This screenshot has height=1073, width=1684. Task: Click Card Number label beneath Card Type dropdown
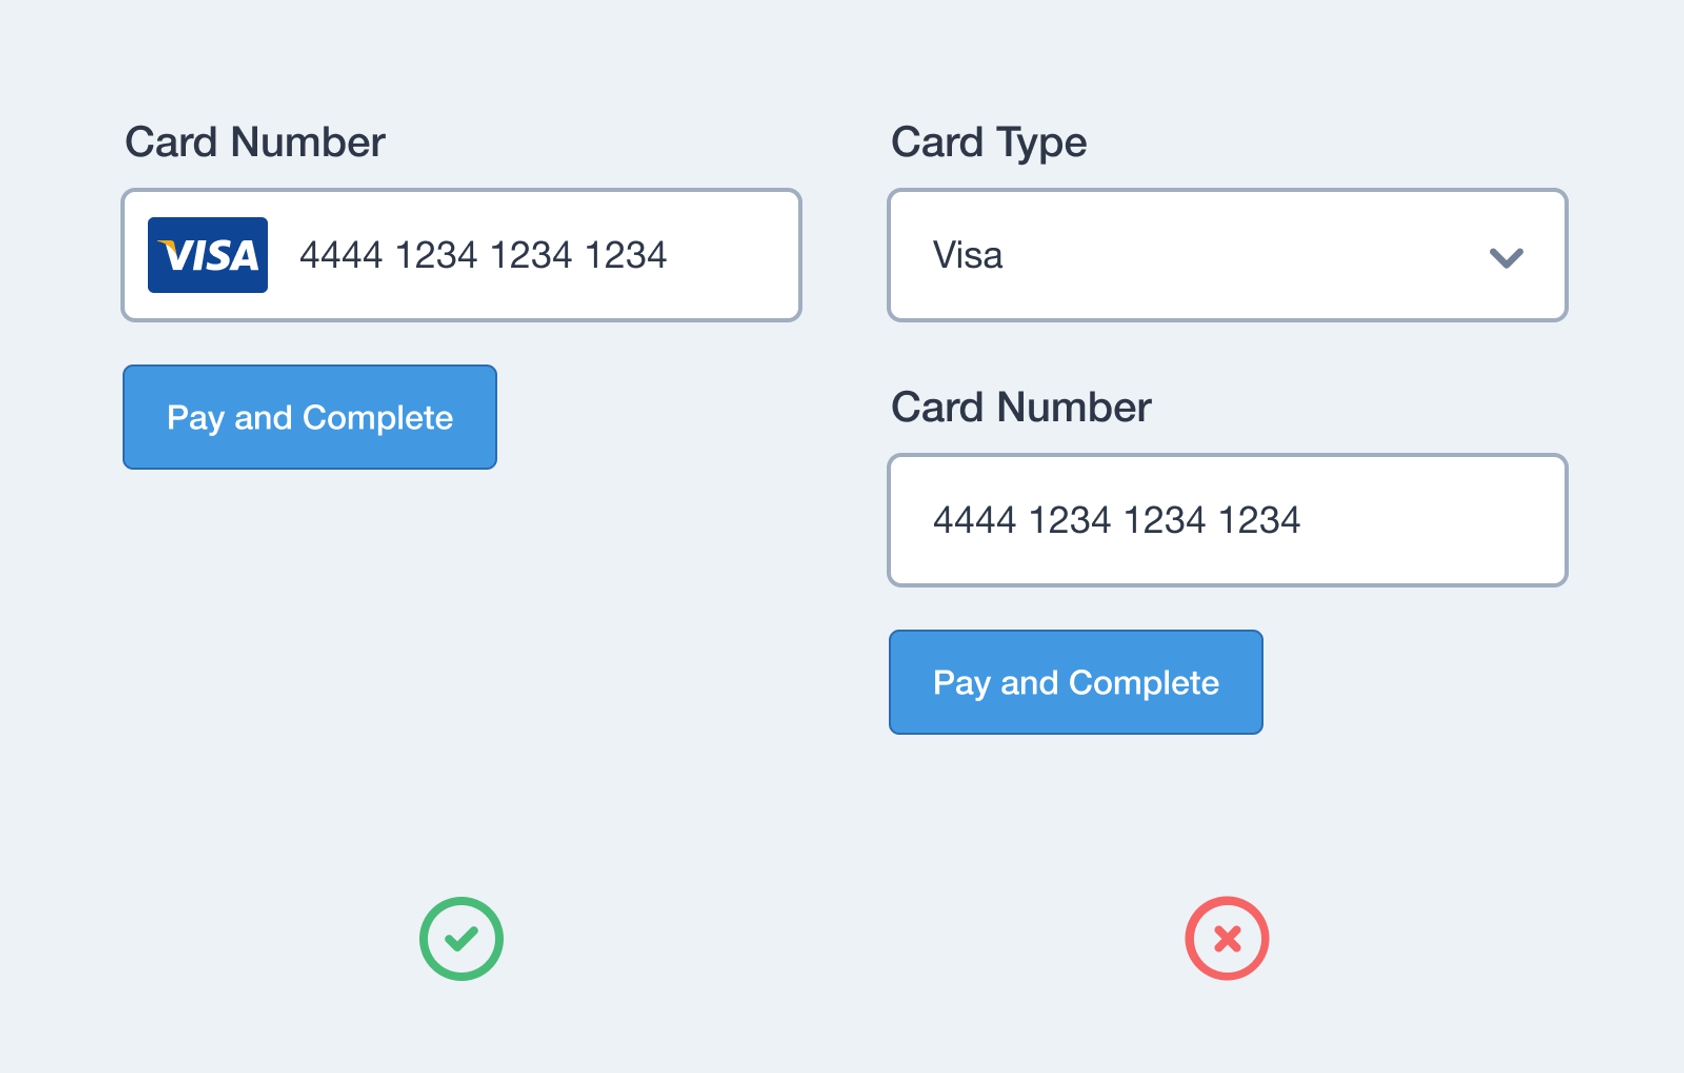click(x=1021, y=407)
